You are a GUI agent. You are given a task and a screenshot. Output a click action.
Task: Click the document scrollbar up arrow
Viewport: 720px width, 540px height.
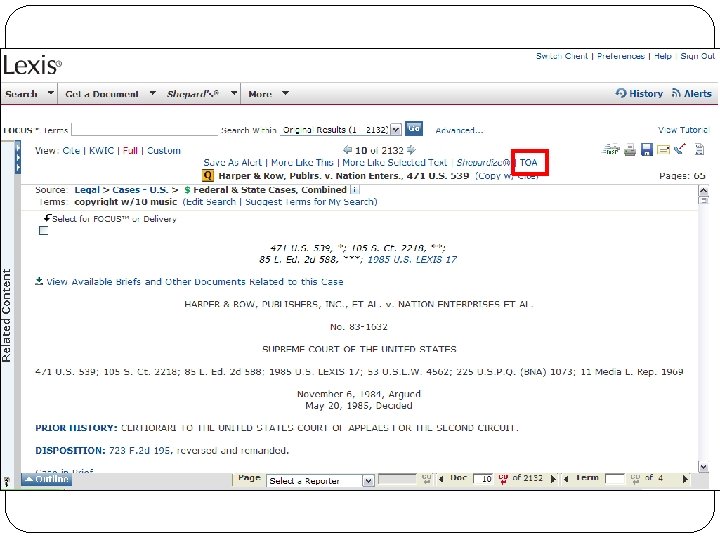point(703,191)
